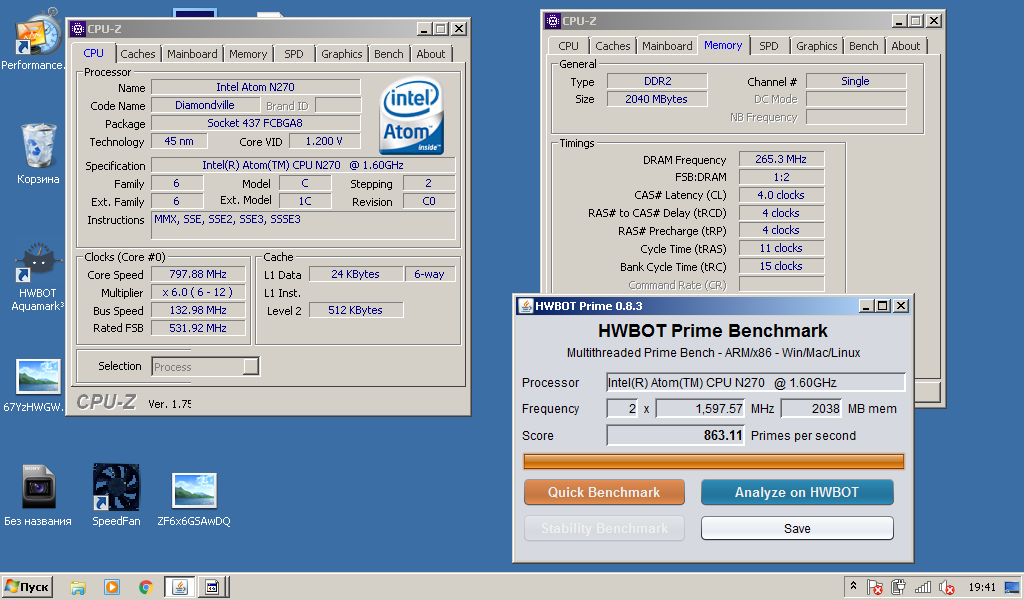Click safely remove hardware tray icon

899,588
